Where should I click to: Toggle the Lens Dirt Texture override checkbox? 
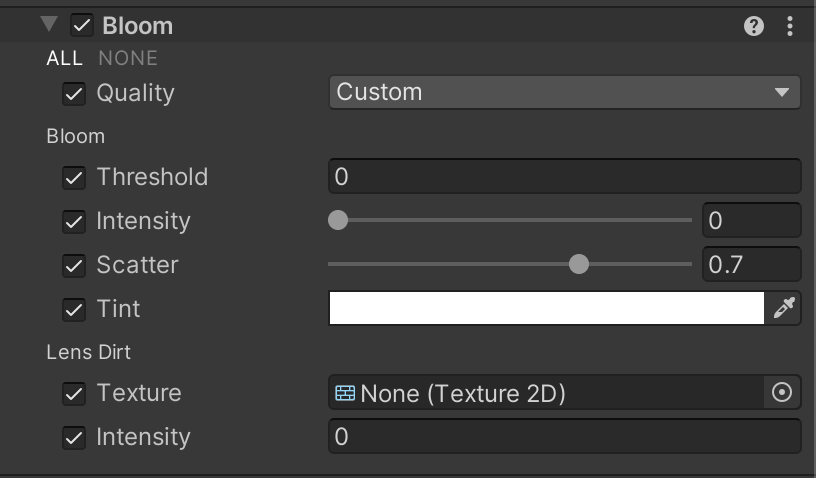pyautogui.click(x=74, y=394)
